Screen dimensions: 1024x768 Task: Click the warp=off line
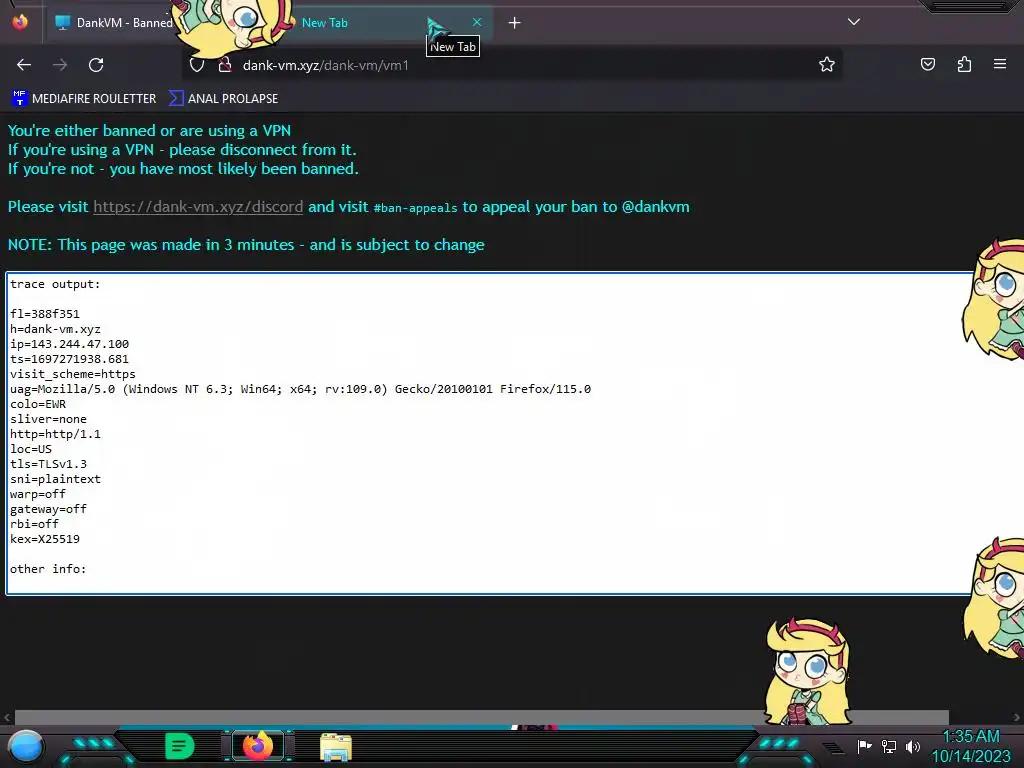(x=38, y=494)
